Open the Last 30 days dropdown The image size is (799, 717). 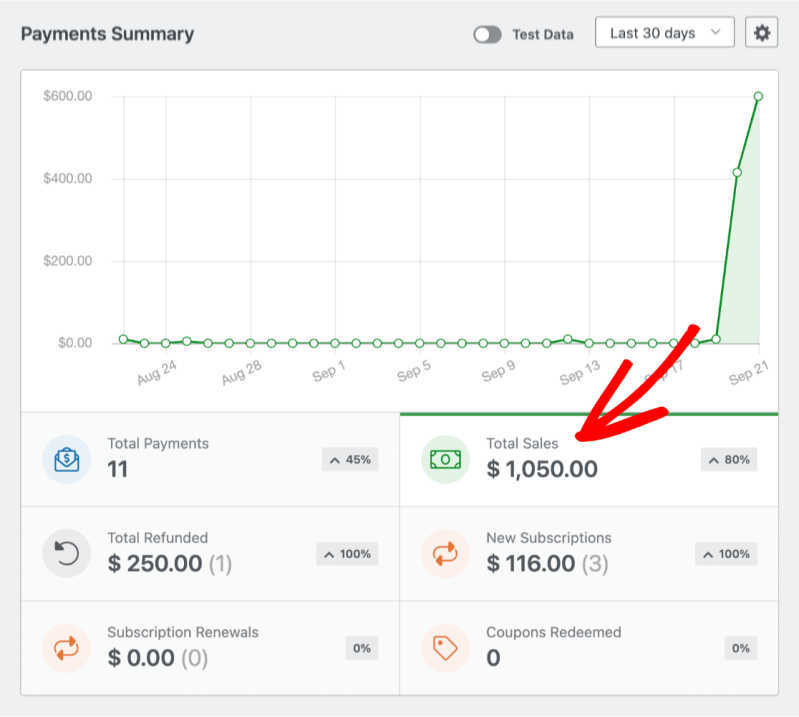[664, 33]
